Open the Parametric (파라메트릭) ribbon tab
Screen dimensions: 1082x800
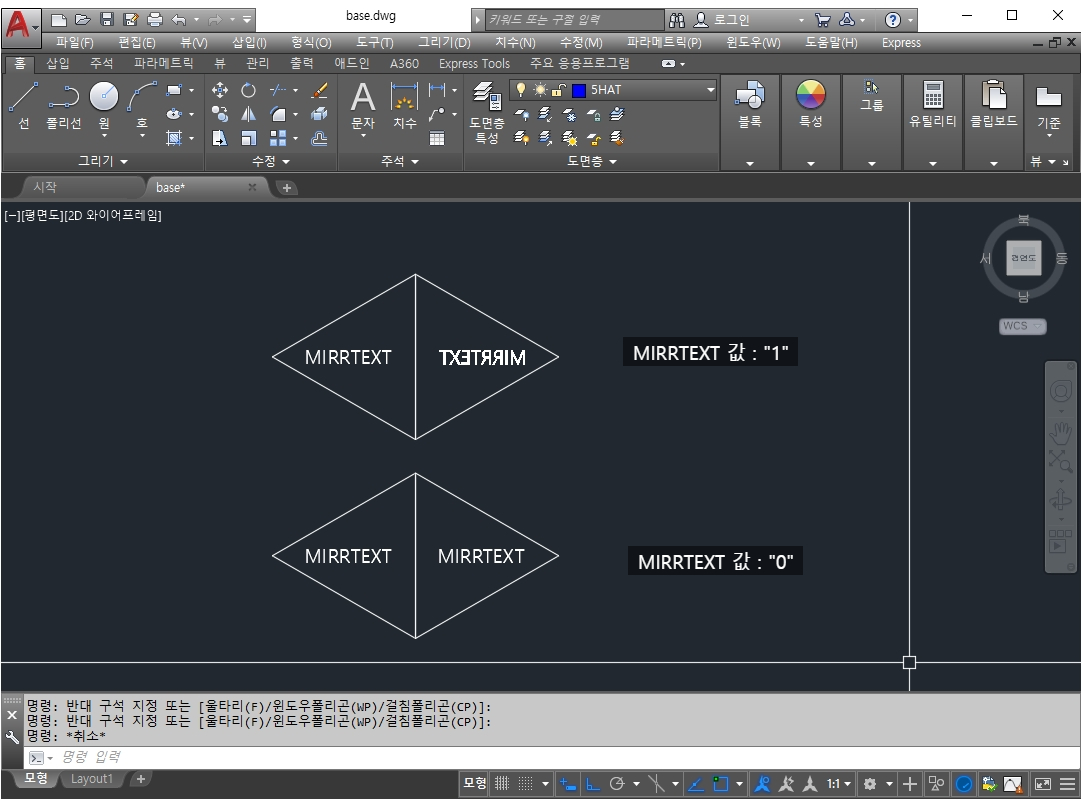point(164,63)
